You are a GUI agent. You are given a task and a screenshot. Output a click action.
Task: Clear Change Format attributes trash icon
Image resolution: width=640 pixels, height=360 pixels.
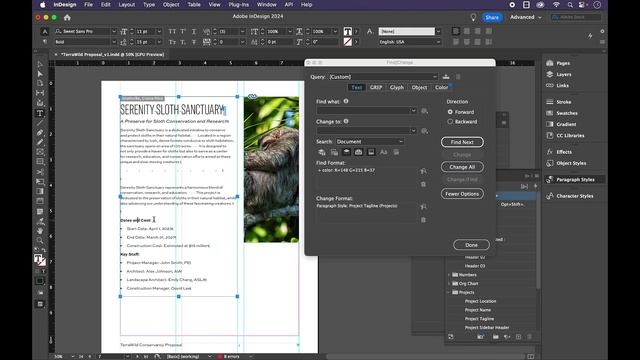coord(423,220)
